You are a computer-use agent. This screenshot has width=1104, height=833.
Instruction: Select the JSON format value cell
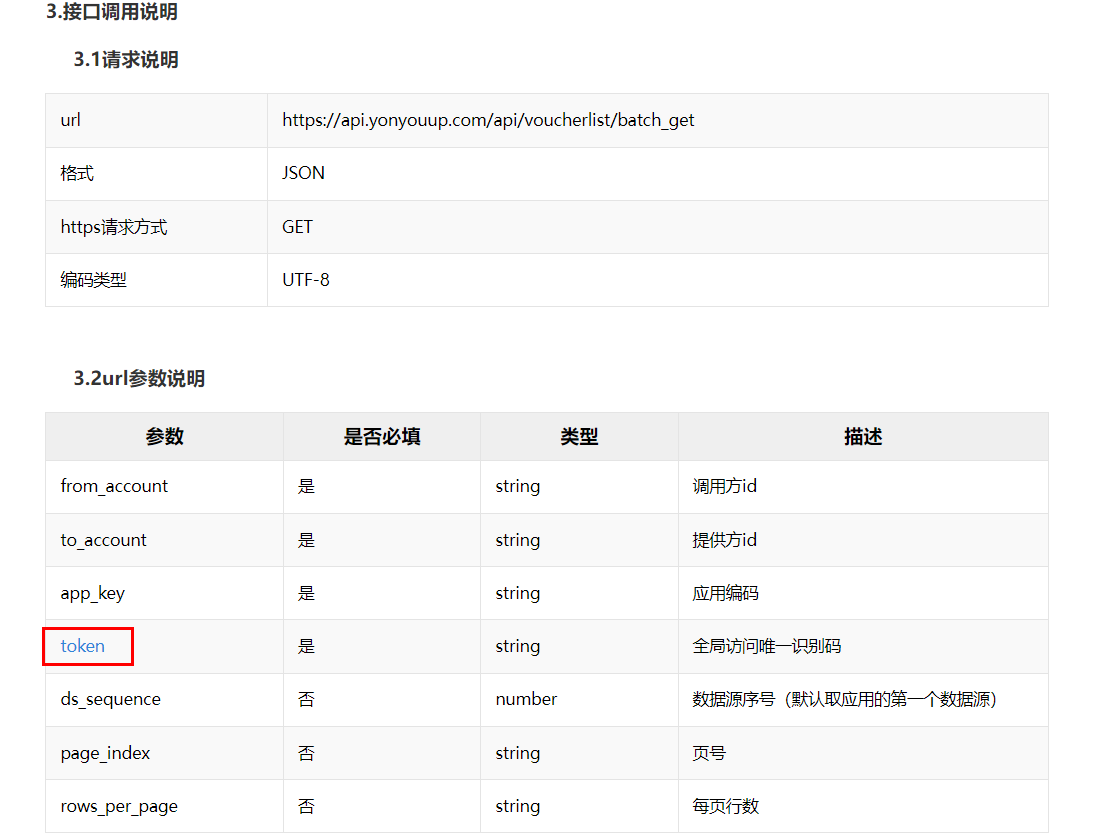(303, 173)
